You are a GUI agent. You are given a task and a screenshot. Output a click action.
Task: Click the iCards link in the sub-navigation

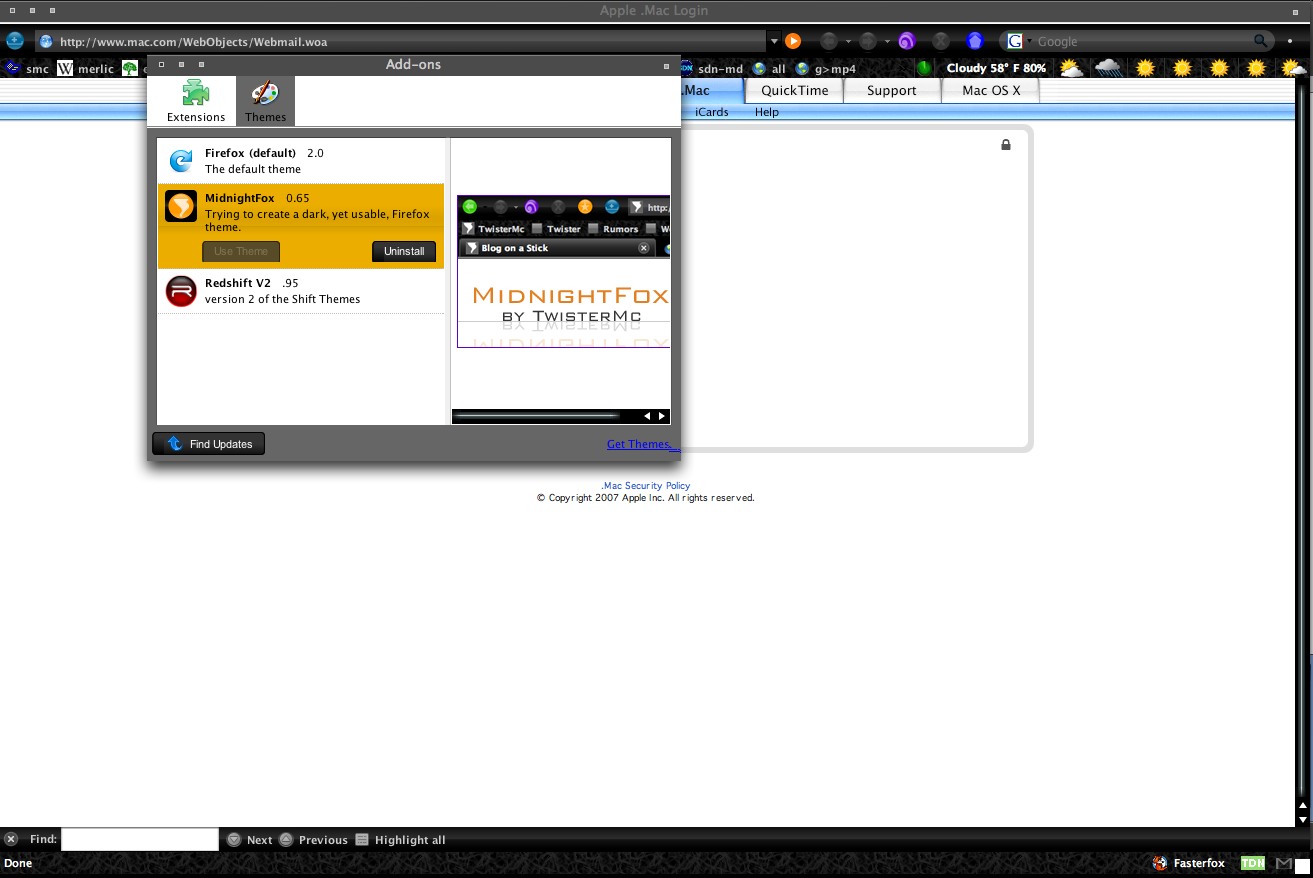click(712, 112)
